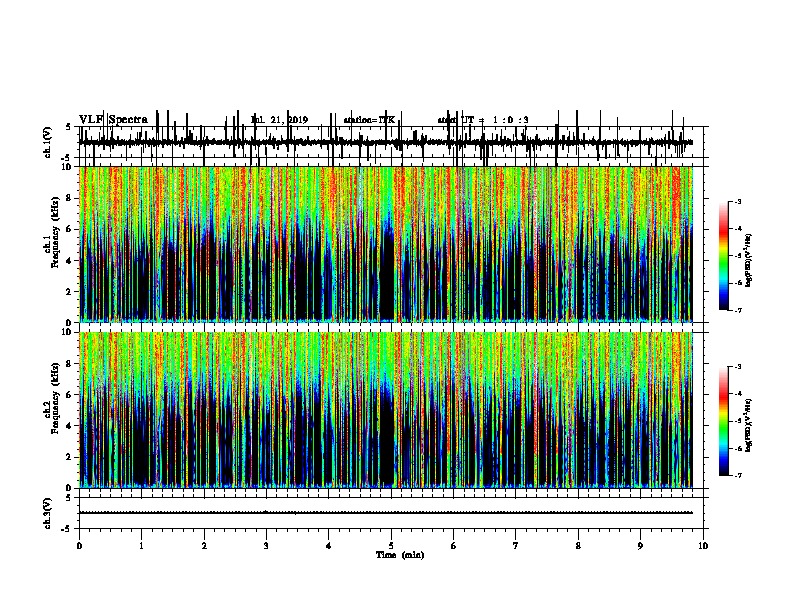Click the "ch.1(V)" waveform axis label
This screenshot has height=612, width=792.
click(x=48, y=142)
